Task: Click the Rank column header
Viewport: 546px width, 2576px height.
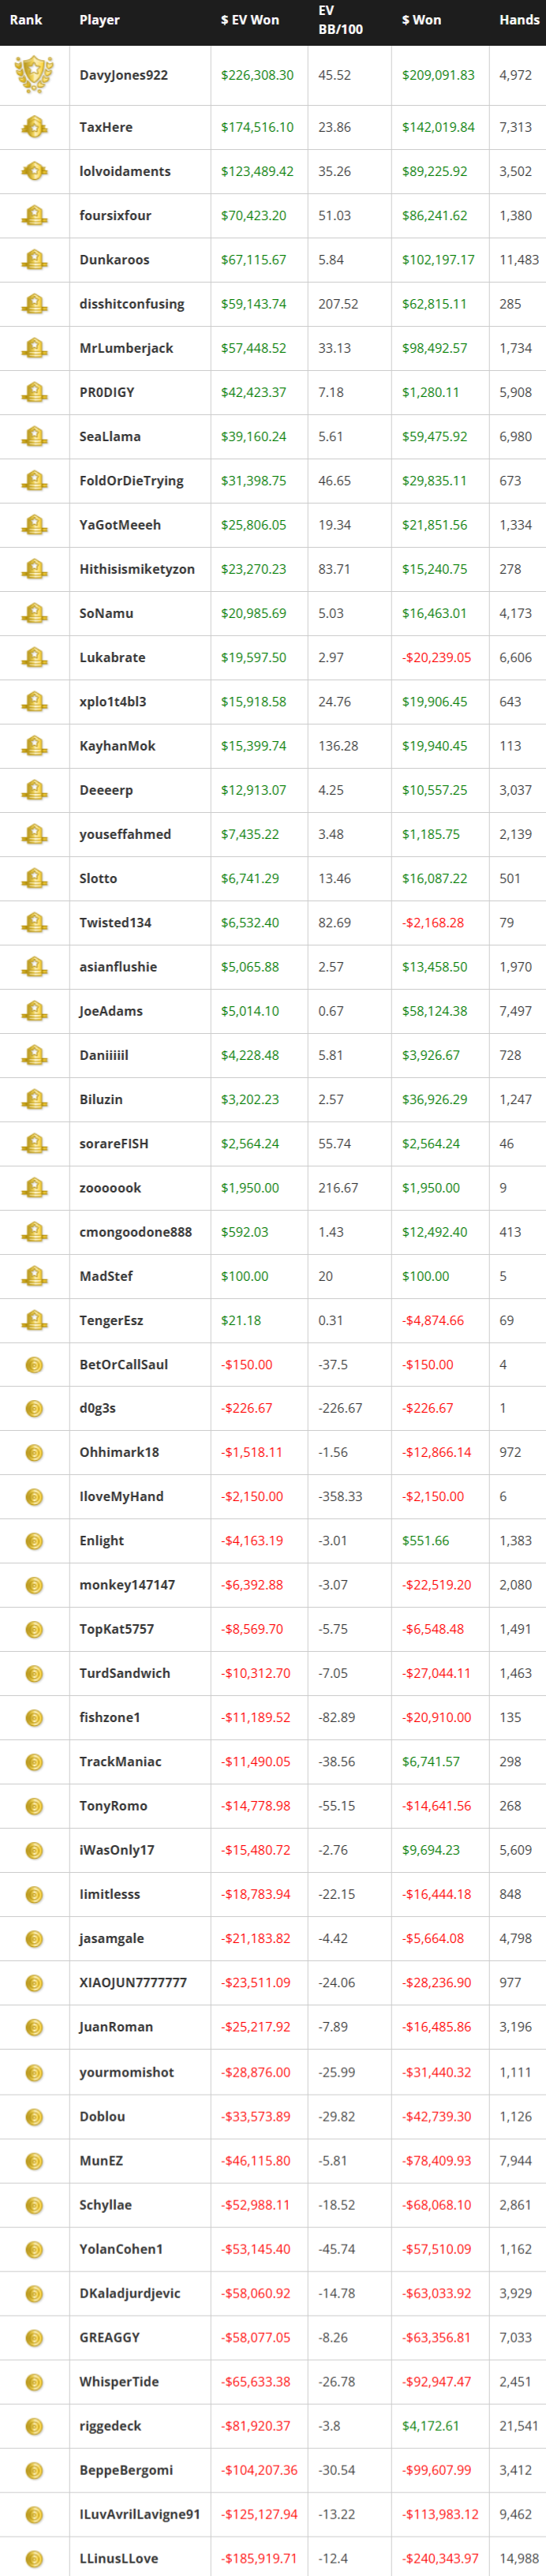Action: click(26, 20)
